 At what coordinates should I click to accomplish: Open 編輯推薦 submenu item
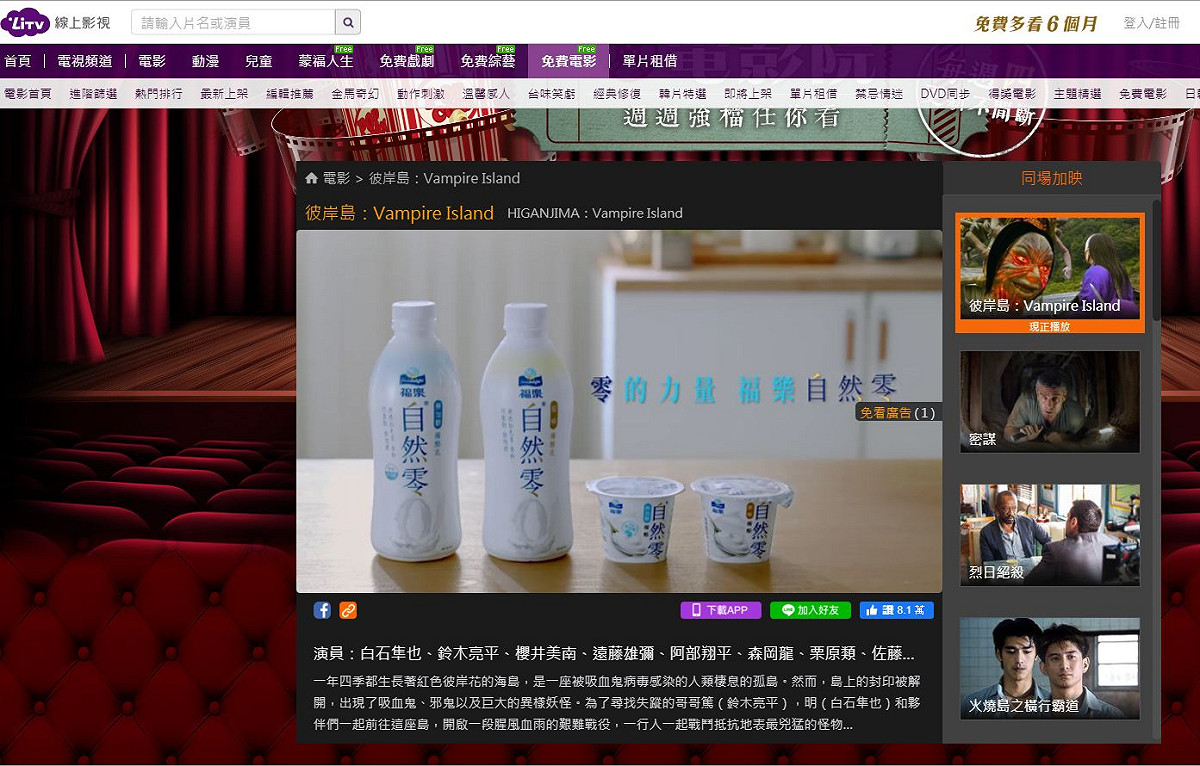click(x=290, y=94)
